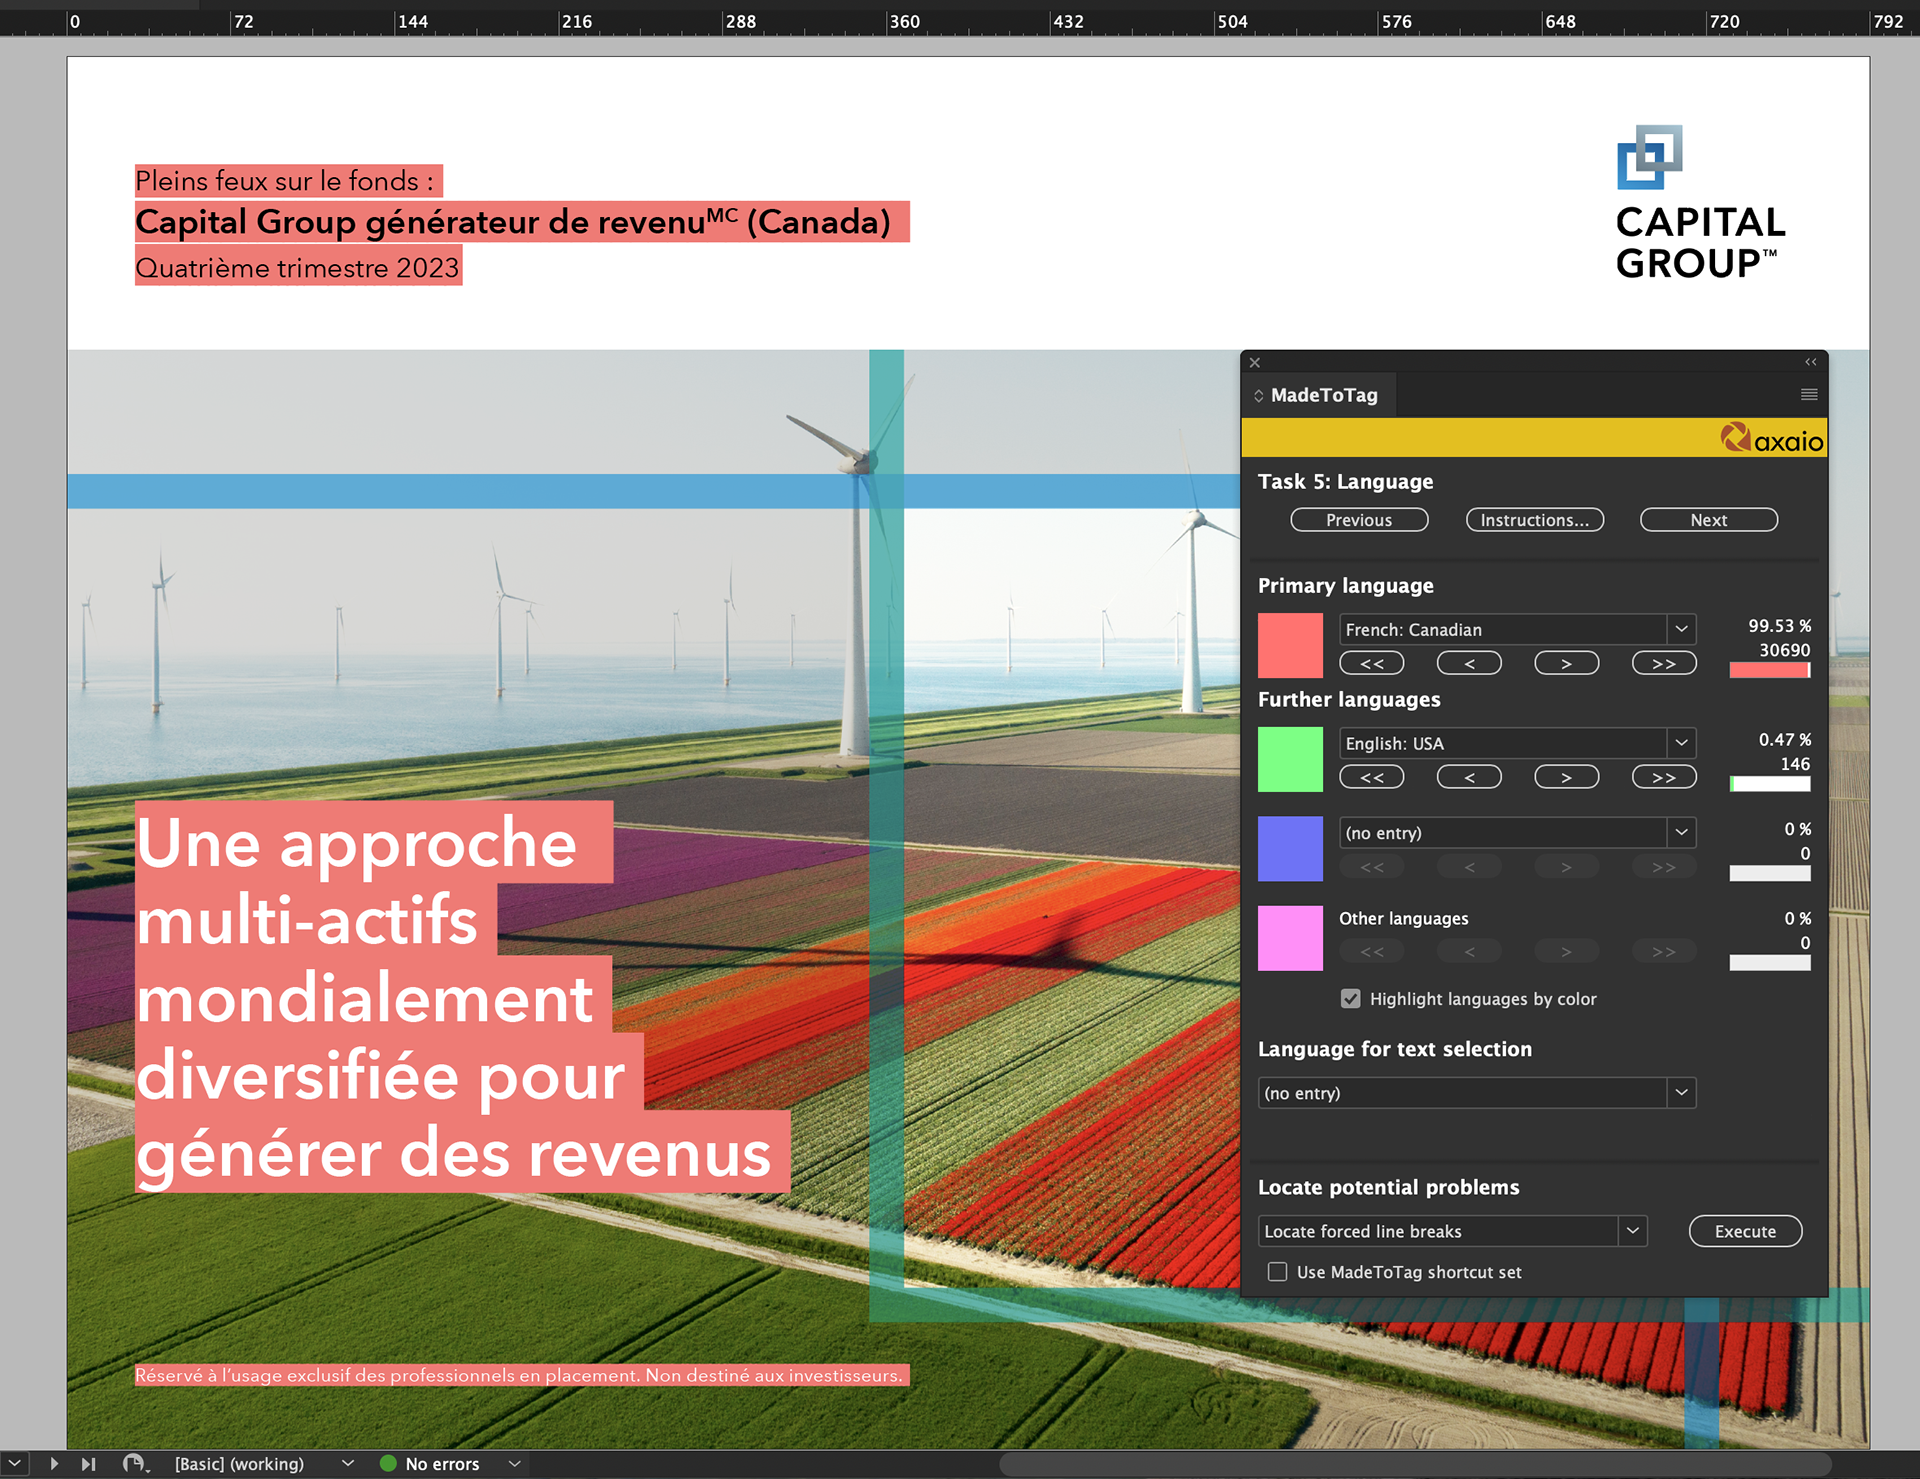Collapse the MadeToTag panel with double arrows
The width and height of the screenshot is (1920, 1479).
pos(1811,362)
